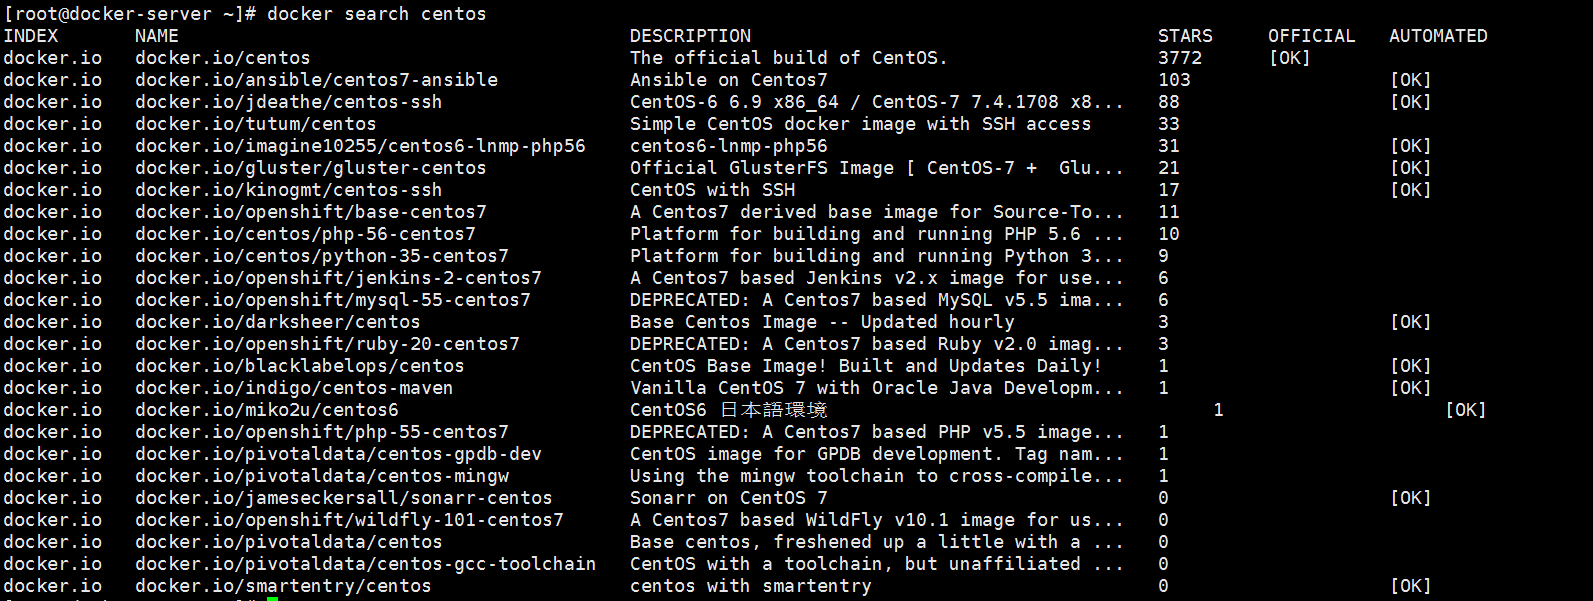The height and width of the screenshot is (601, 1593).
Task: Click "Sonarr on CentOS 7" description
Action: [728, 498]
